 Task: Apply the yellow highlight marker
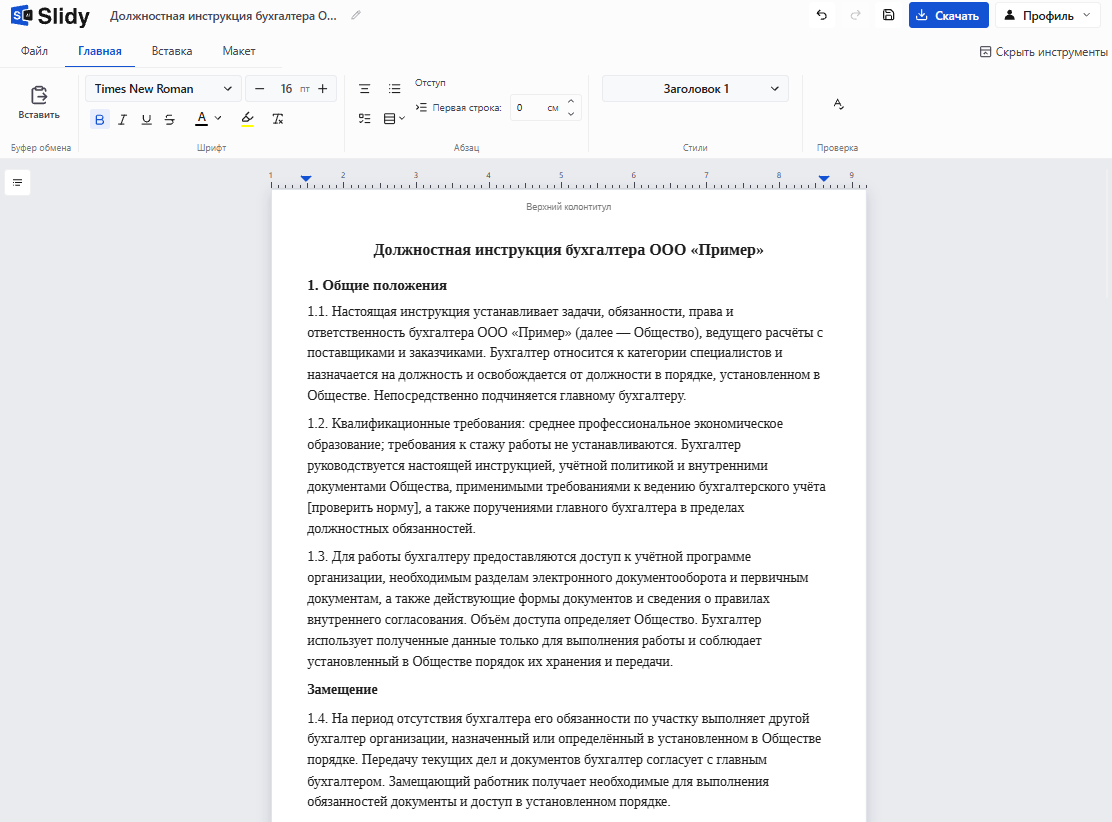coord(248,118)
